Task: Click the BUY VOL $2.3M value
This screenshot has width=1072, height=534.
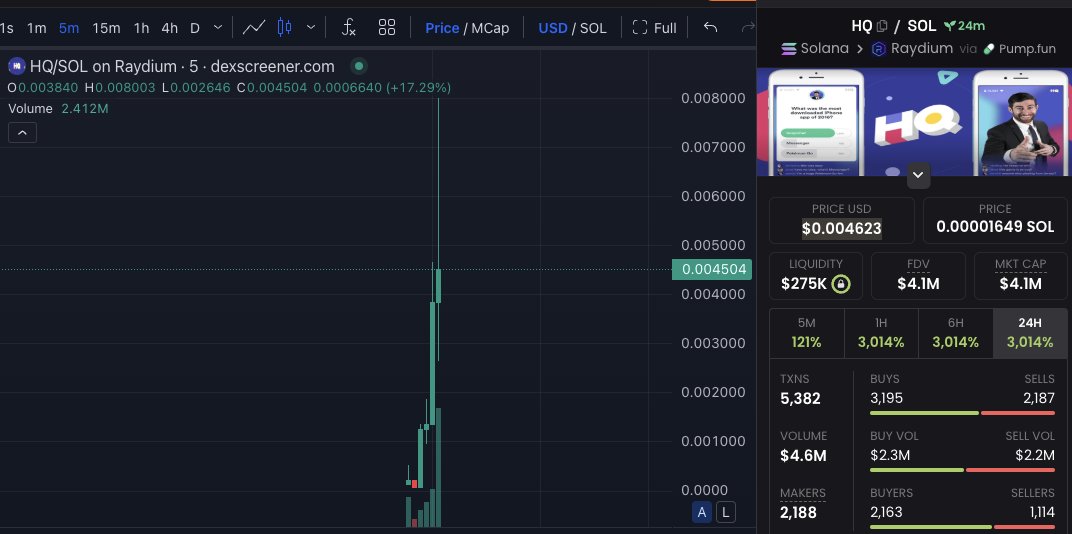Action: pyautogui.click(x=890, y=455)
